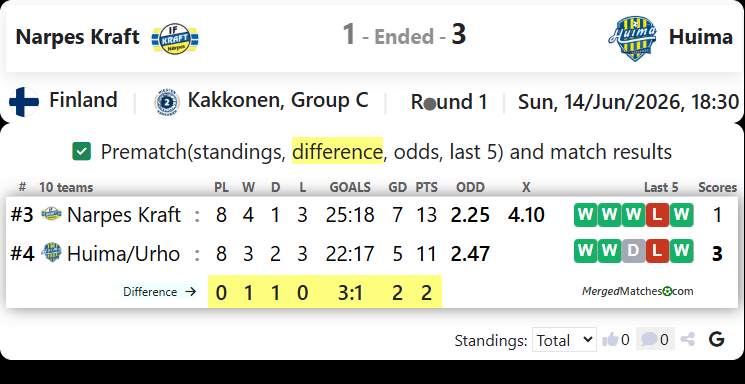Open the Standings Total dropdown
745x384 pixels.
[564, 339]
